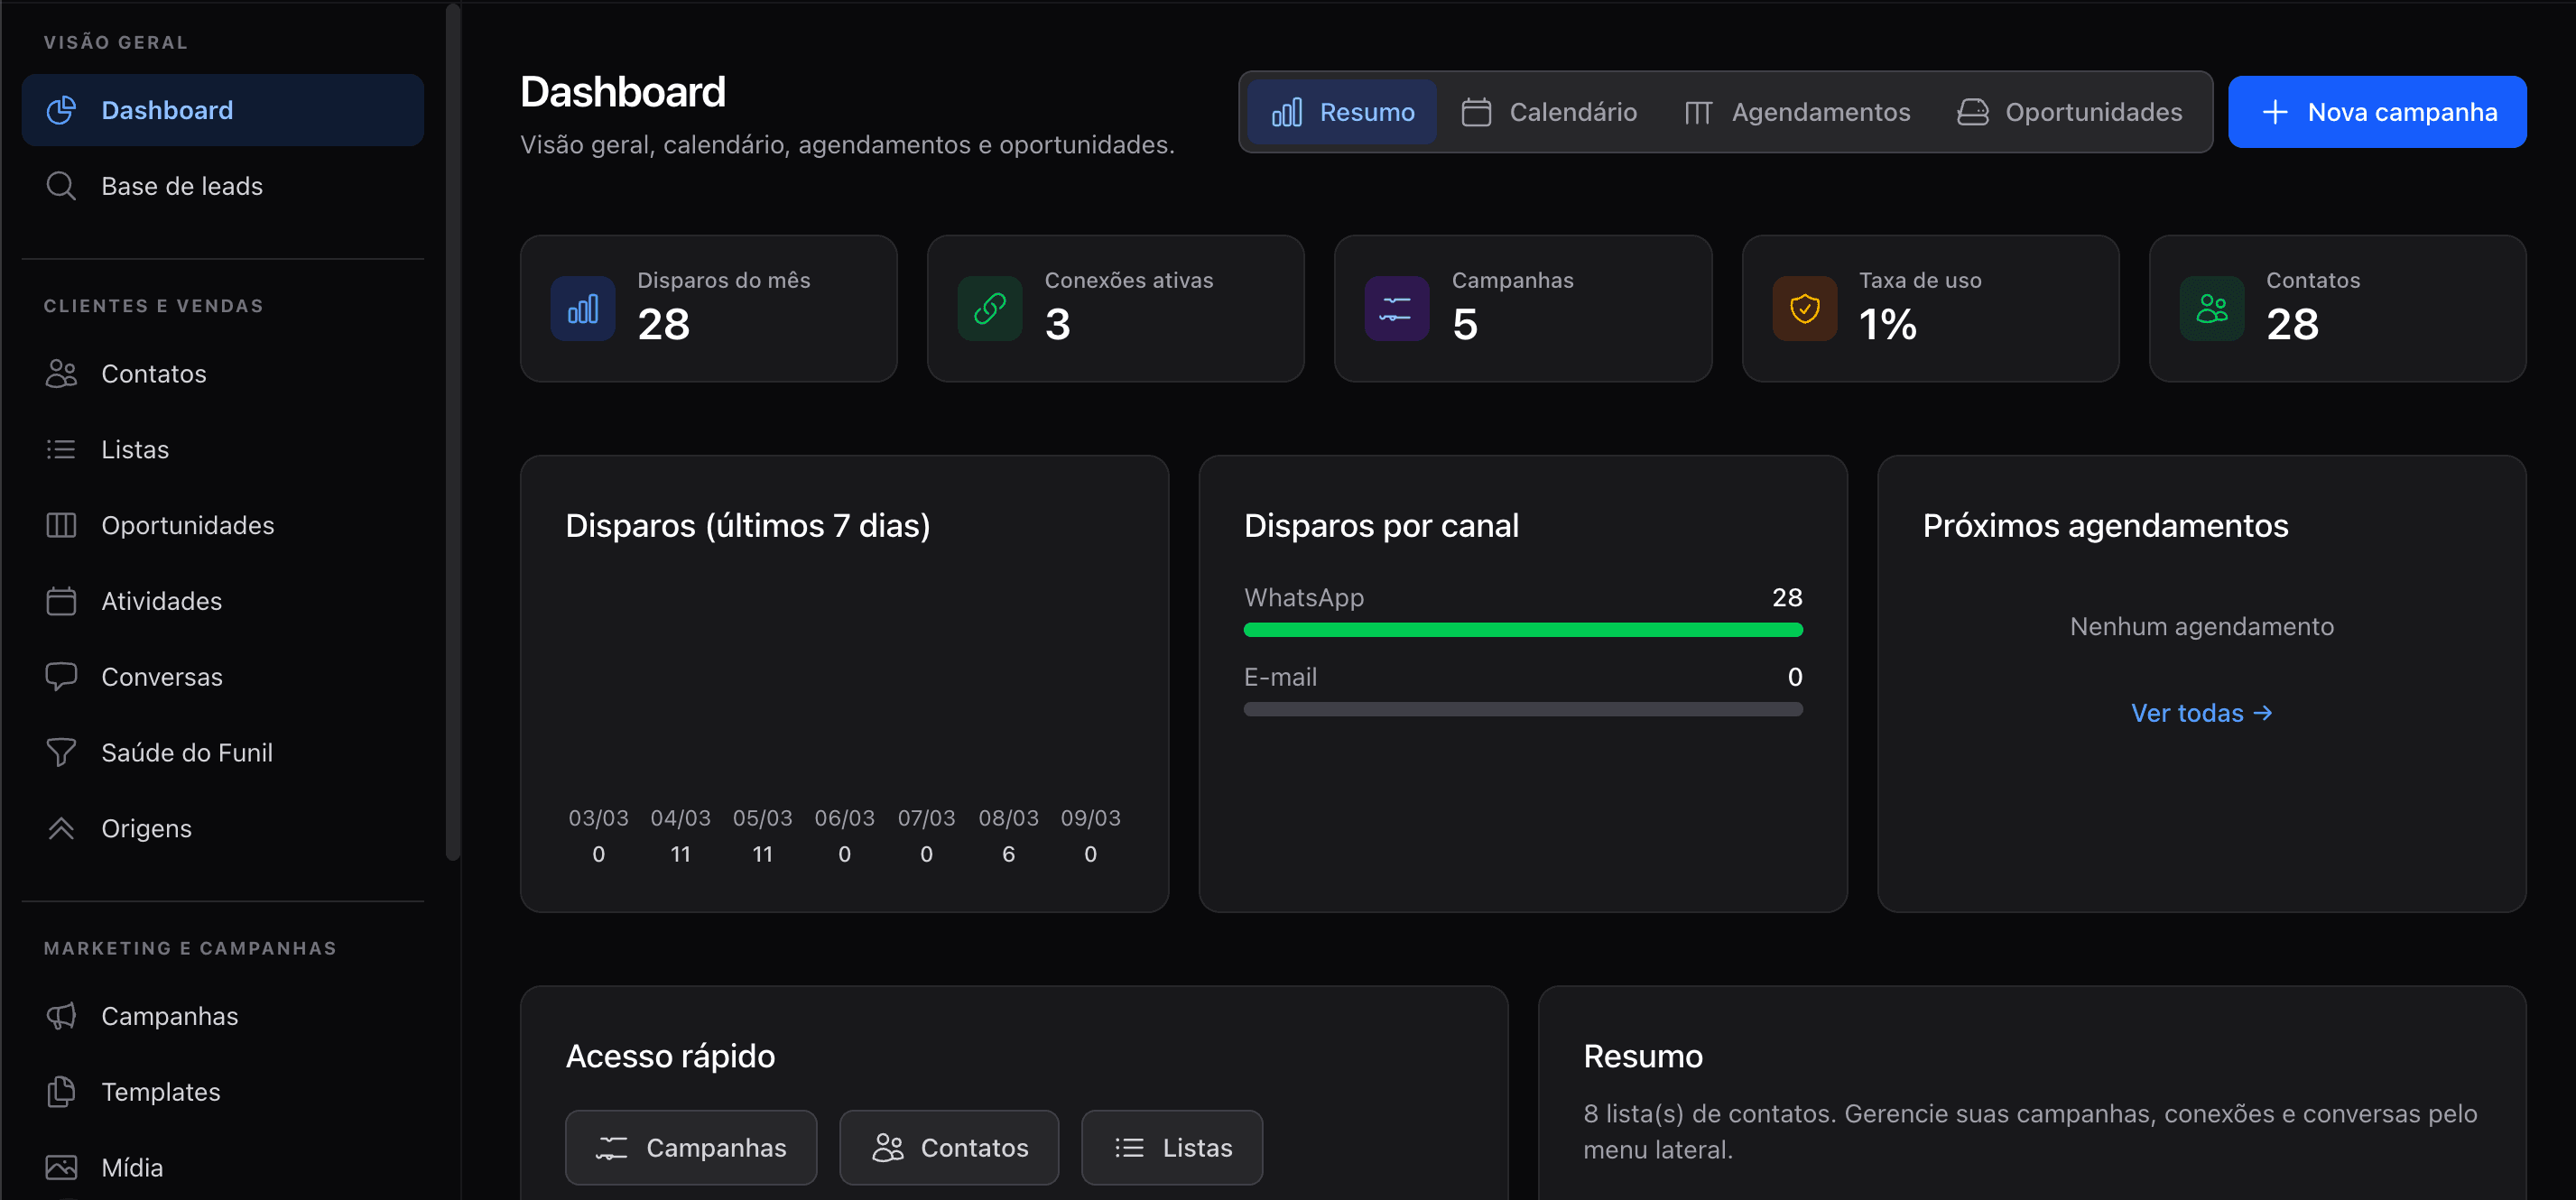This screenshot has height=1200, width=2576.
Task: Click the WhatsApp progress bar
Action: 1523,630
